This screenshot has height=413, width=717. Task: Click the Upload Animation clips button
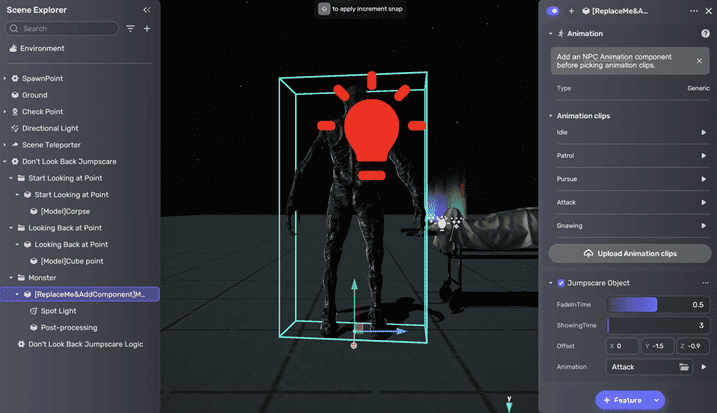coord(629,253)
